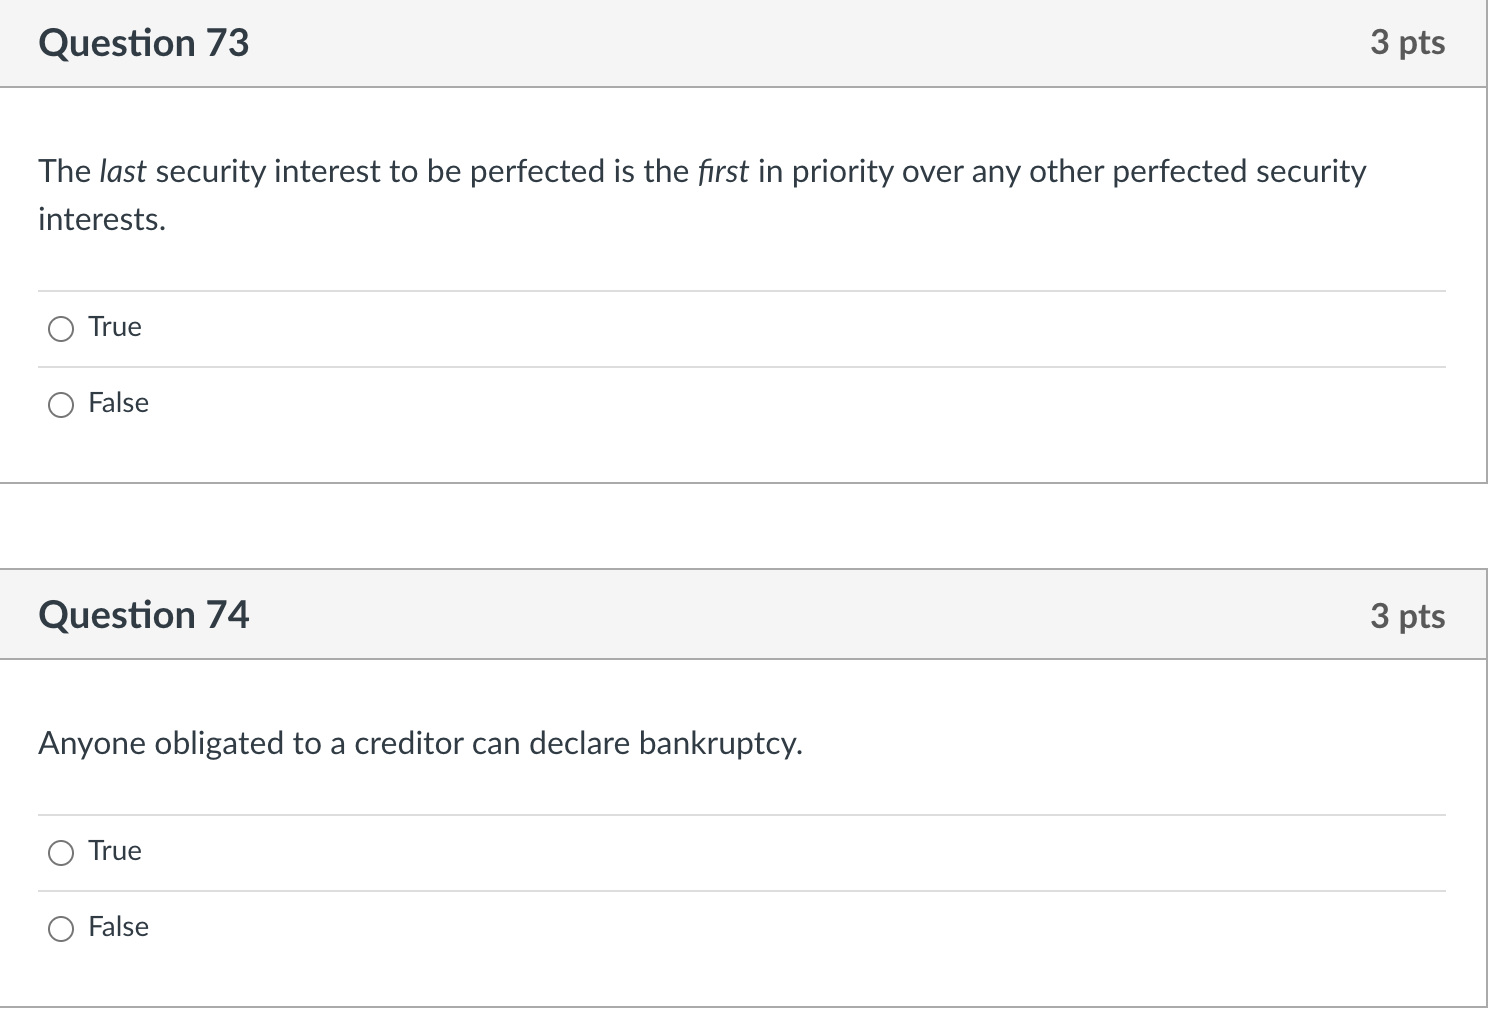Screen dimensions: 1494x1018
Task: Click the "True" label text under Question 74
Action: point(115,851)
